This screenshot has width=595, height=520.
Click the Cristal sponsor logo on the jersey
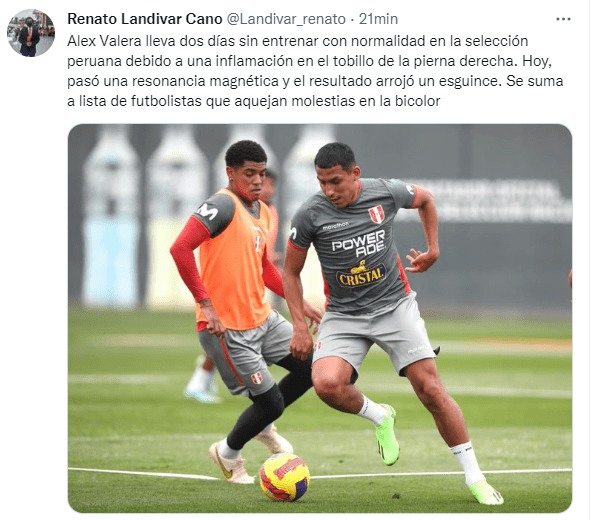[x=361, y=274]
